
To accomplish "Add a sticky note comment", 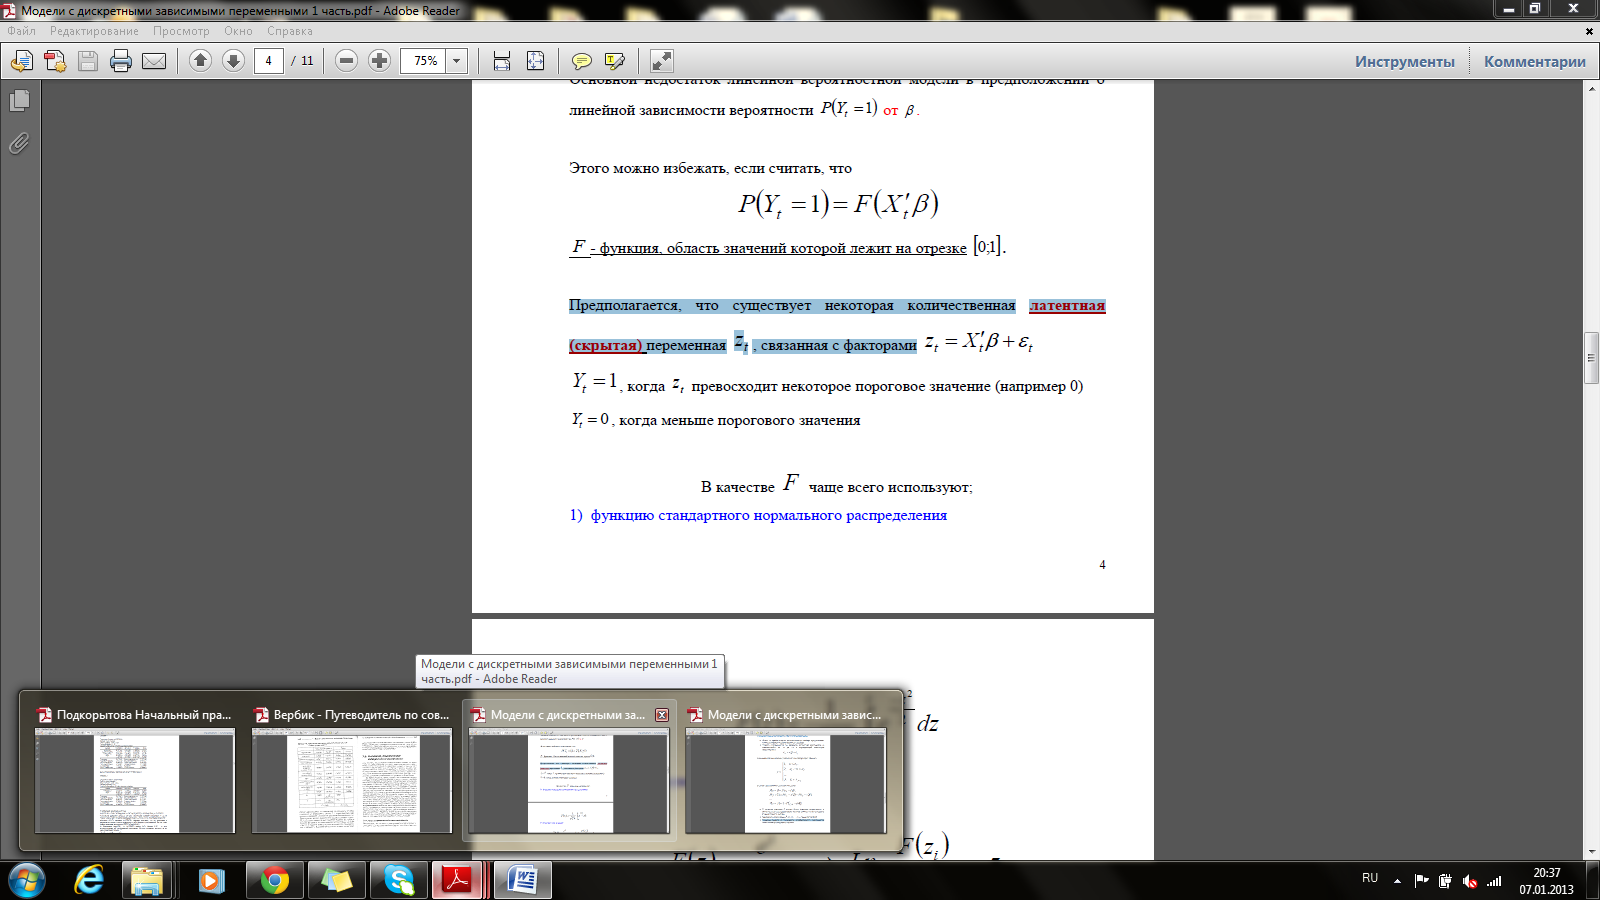I will pos(581,62).
